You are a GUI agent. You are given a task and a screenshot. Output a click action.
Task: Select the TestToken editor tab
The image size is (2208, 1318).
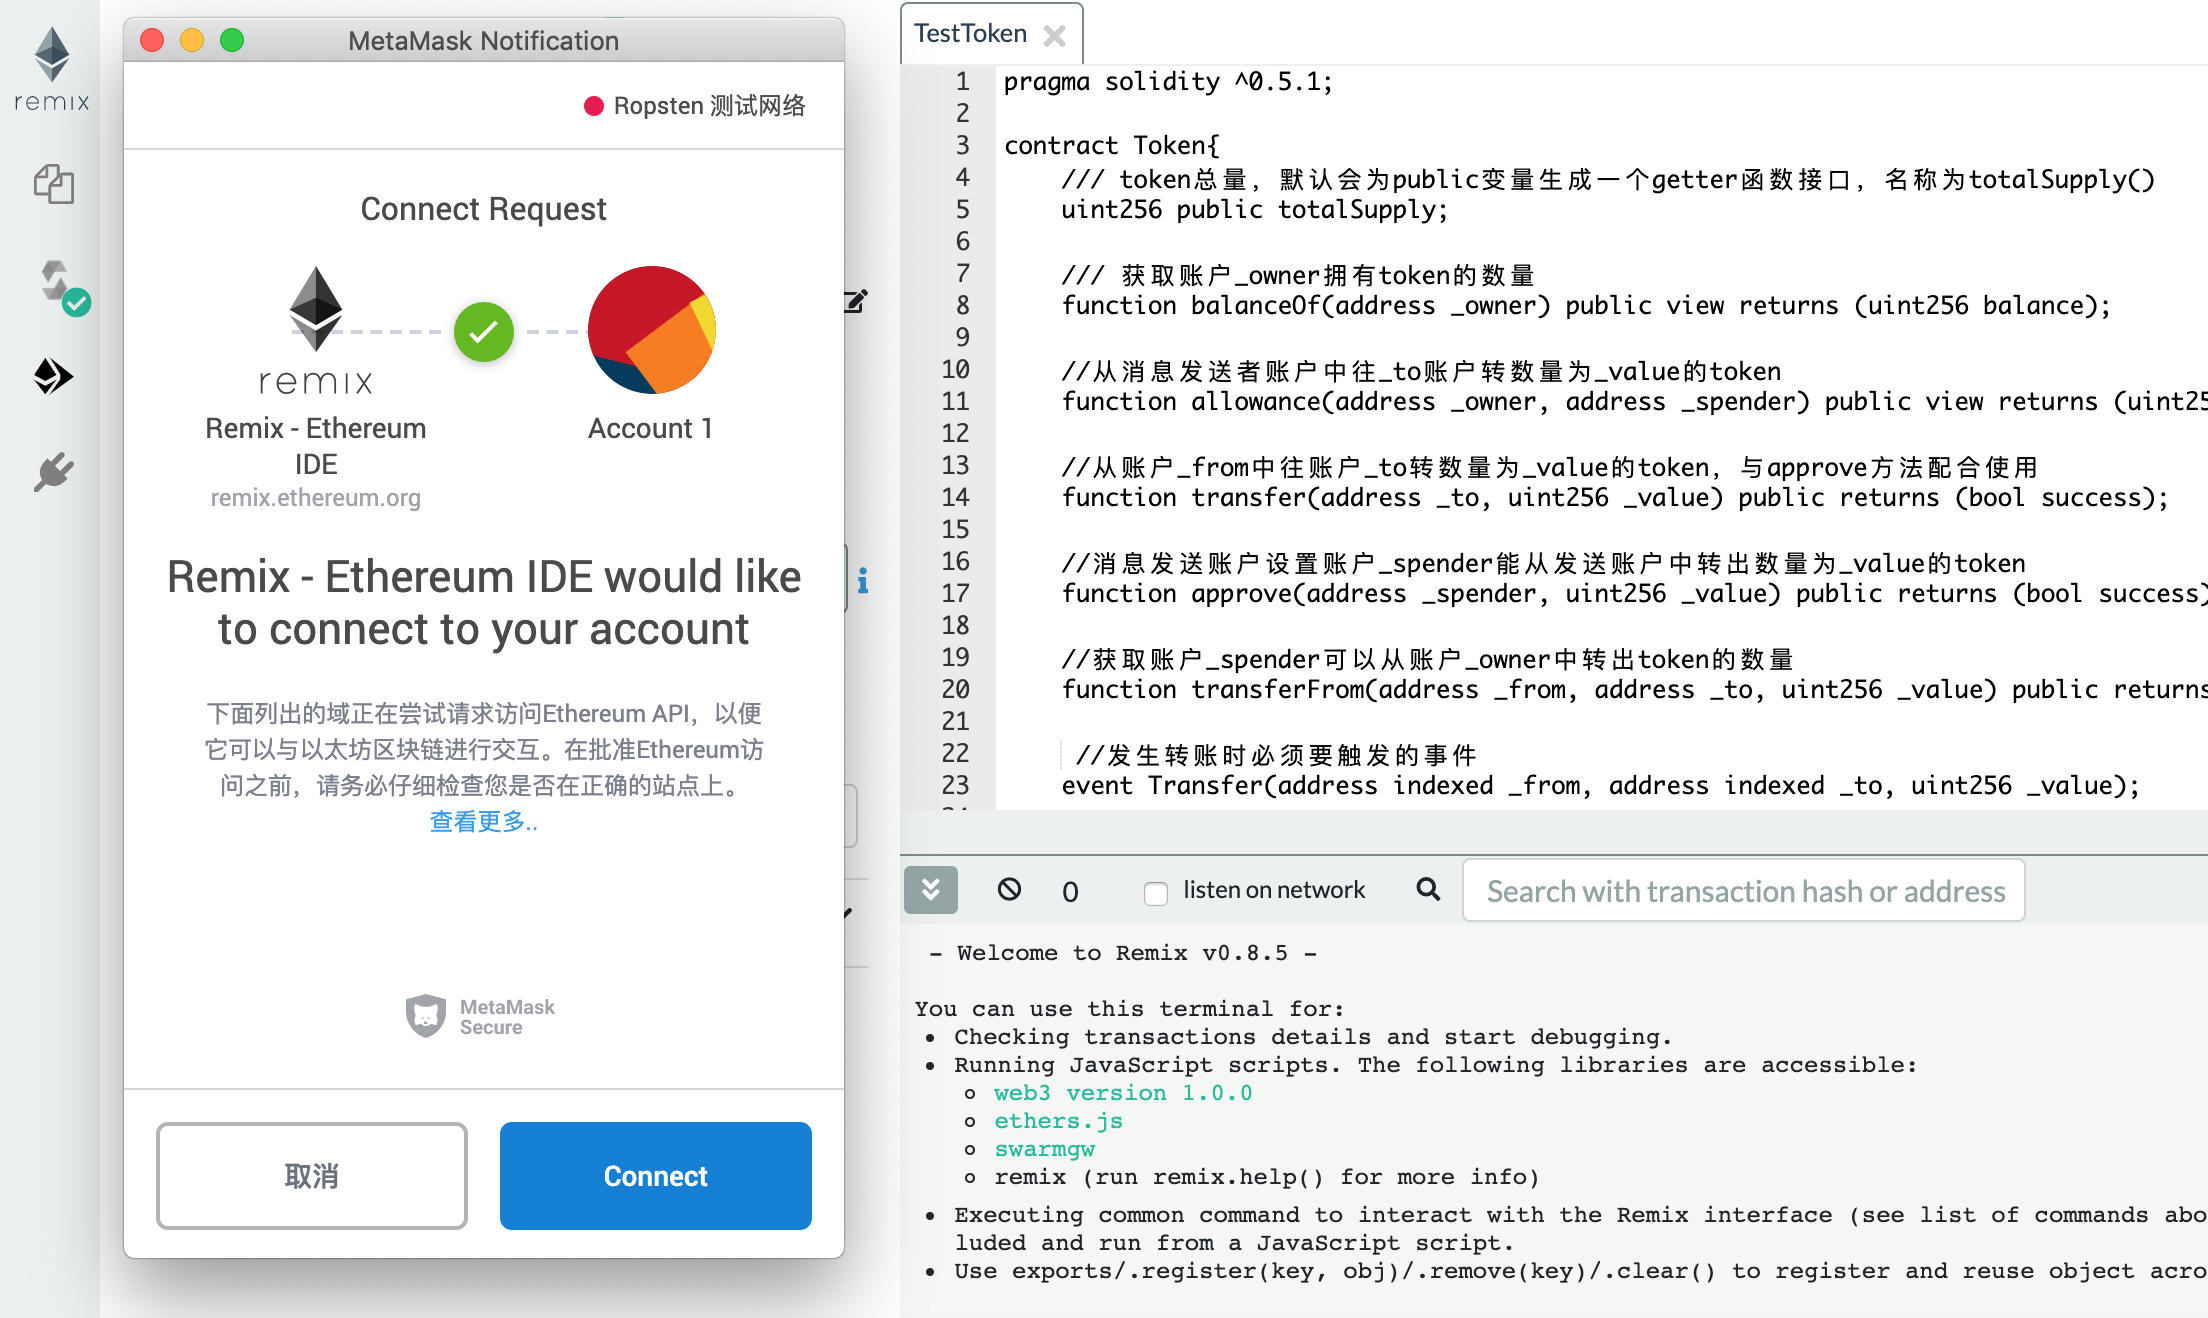click(970, 34)
